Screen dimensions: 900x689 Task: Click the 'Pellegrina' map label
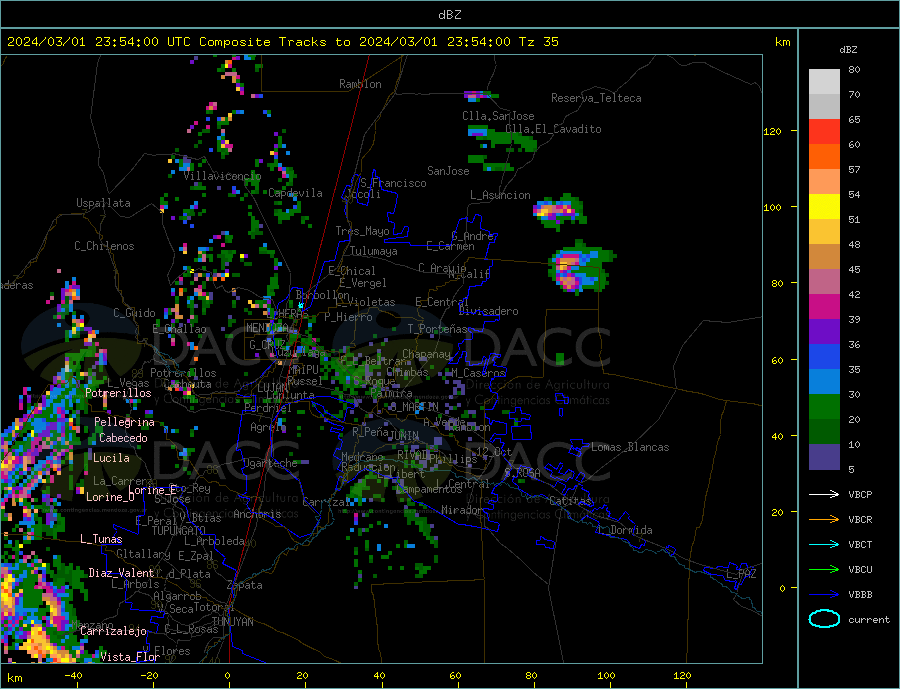tap(125, 422)
